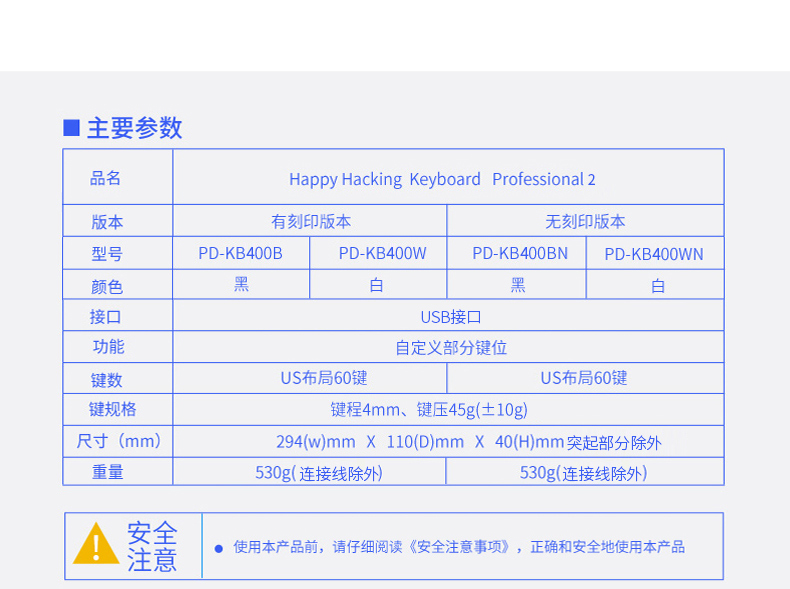Click the 无刻印版本 cell
The height and width of the screenshot is (589, 790).
585,221
